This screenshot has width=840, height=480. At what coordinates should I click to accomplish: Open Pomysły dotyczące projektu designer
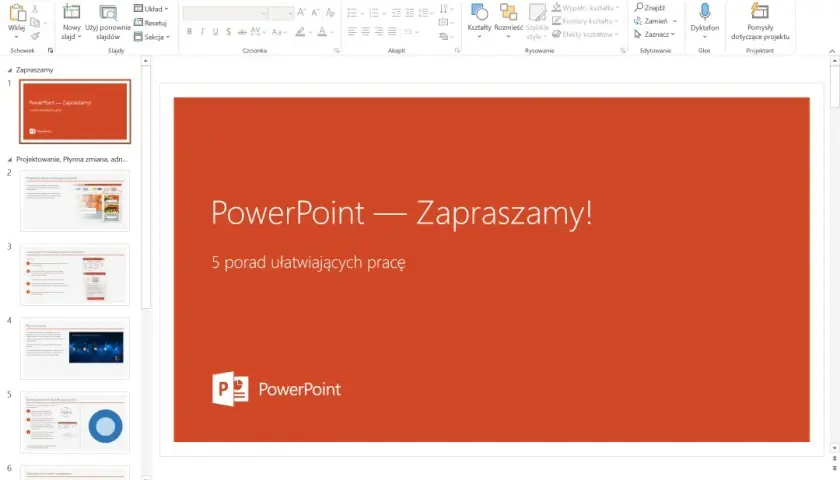pyautogui.click(x=760, y=21)
